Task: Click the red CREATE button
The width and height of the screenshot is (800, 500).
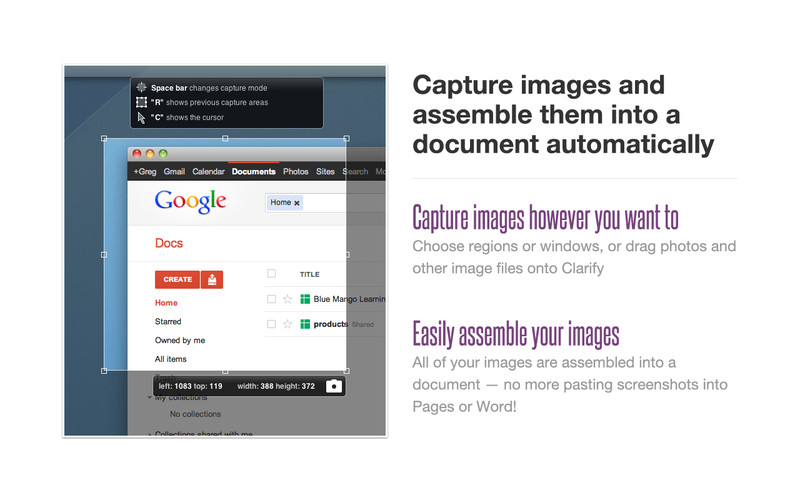Action: [x=177, y=280]
